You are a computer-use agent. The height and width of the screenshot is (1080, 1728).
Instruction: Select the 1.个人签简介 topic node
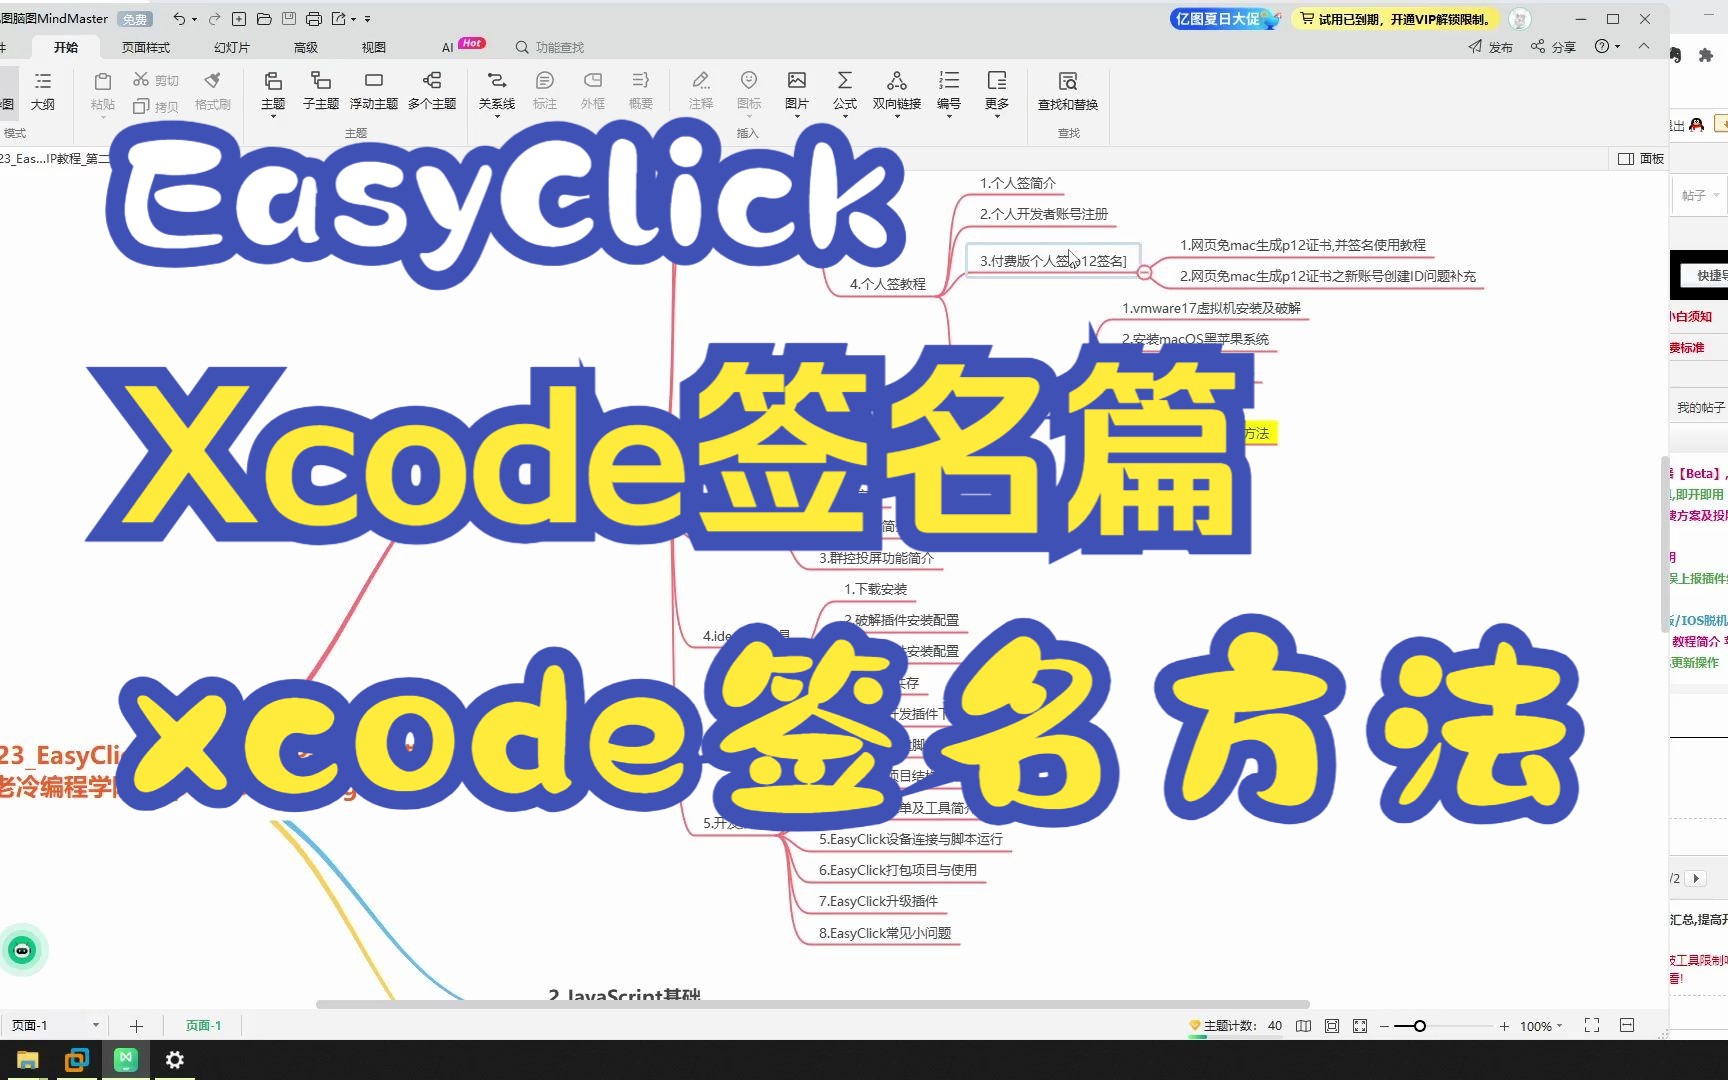(1017, 183)
